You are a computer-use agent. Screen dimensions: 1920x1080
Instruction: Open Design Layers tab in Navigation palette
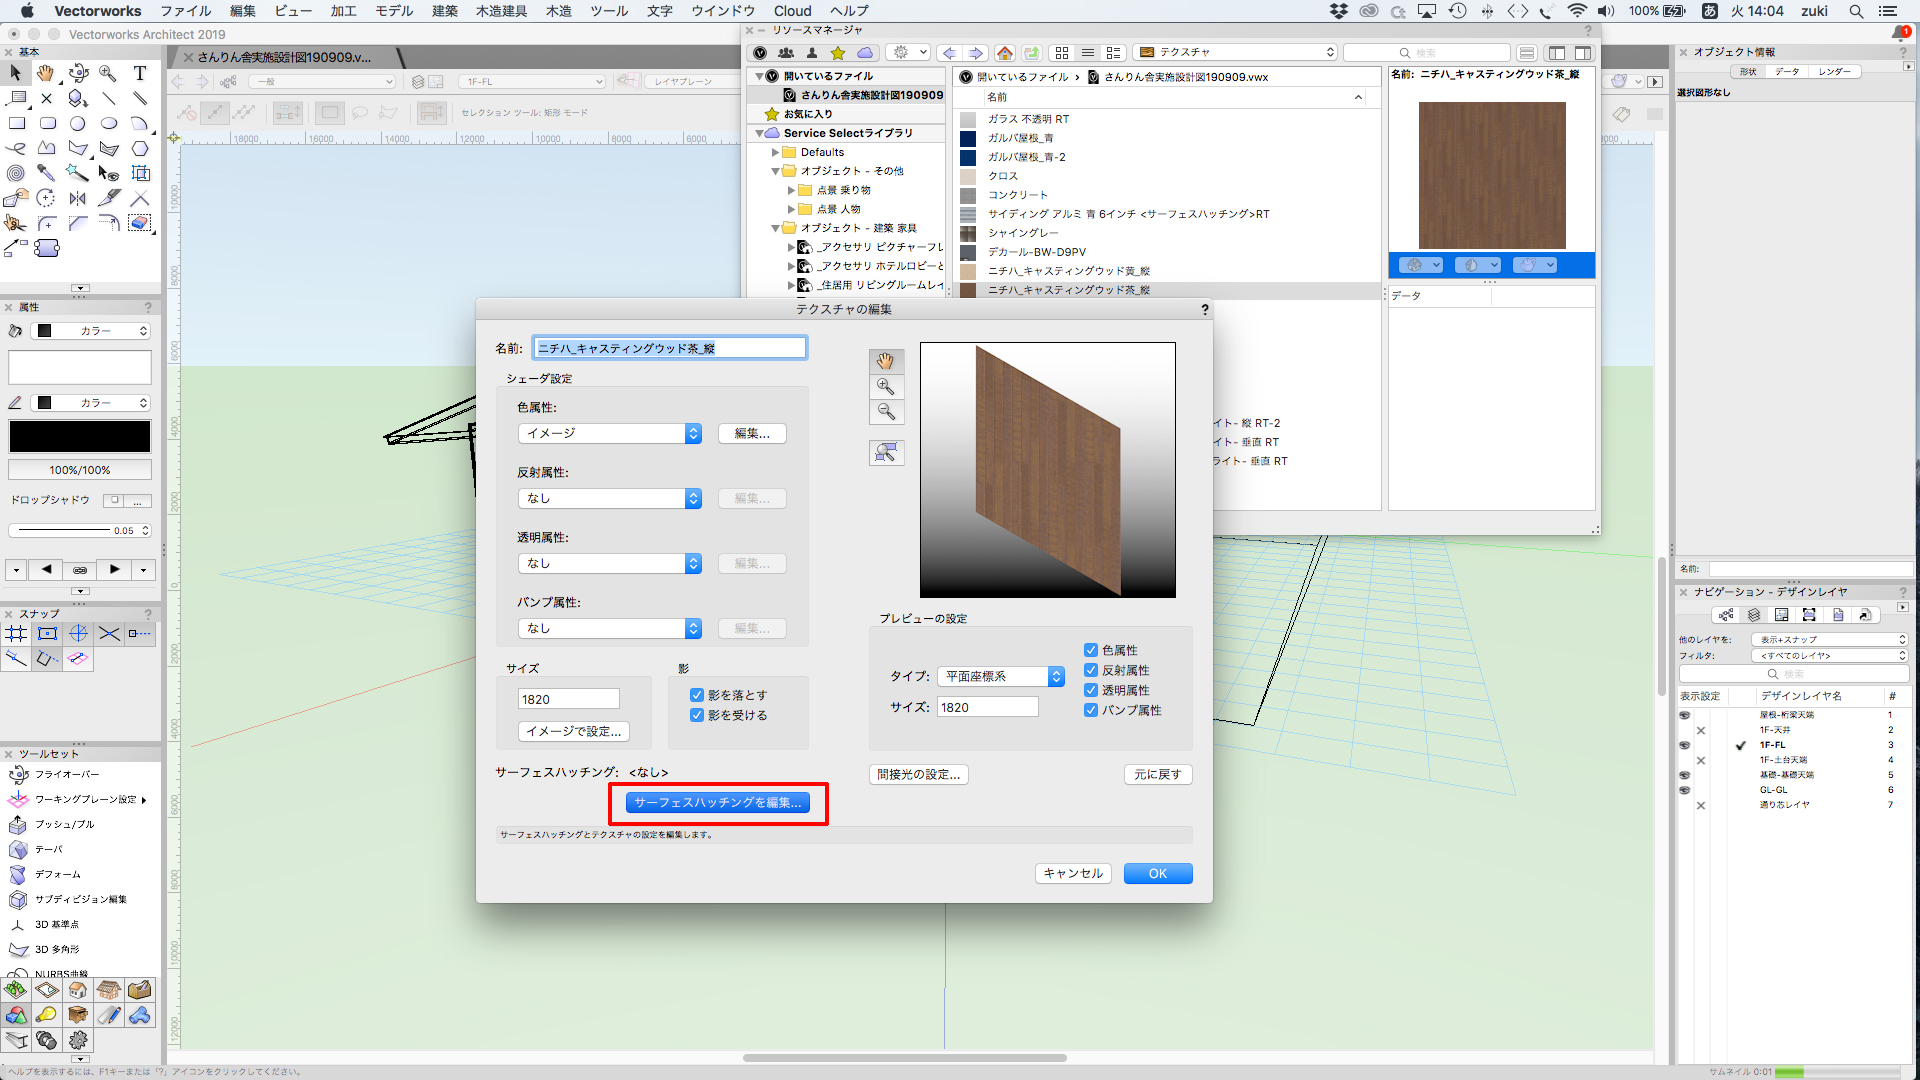tap(1754, 615)
